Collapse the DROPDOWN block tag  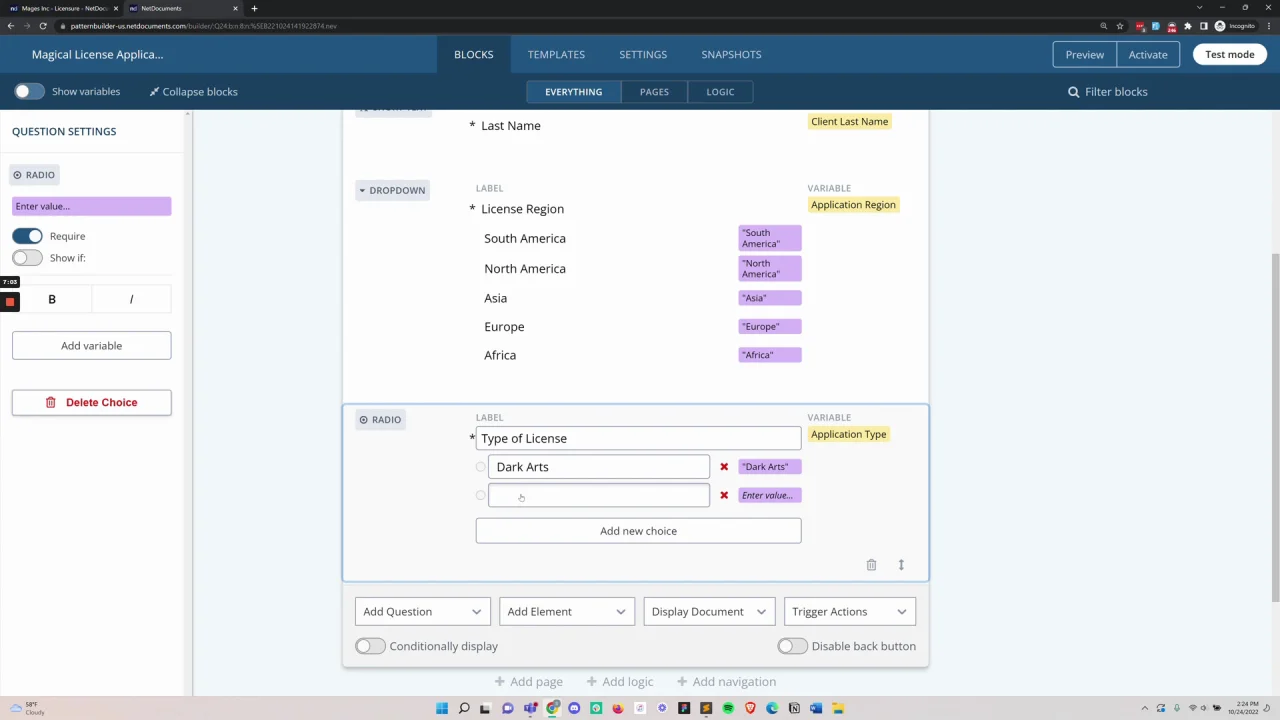click(x=393, y=190)
